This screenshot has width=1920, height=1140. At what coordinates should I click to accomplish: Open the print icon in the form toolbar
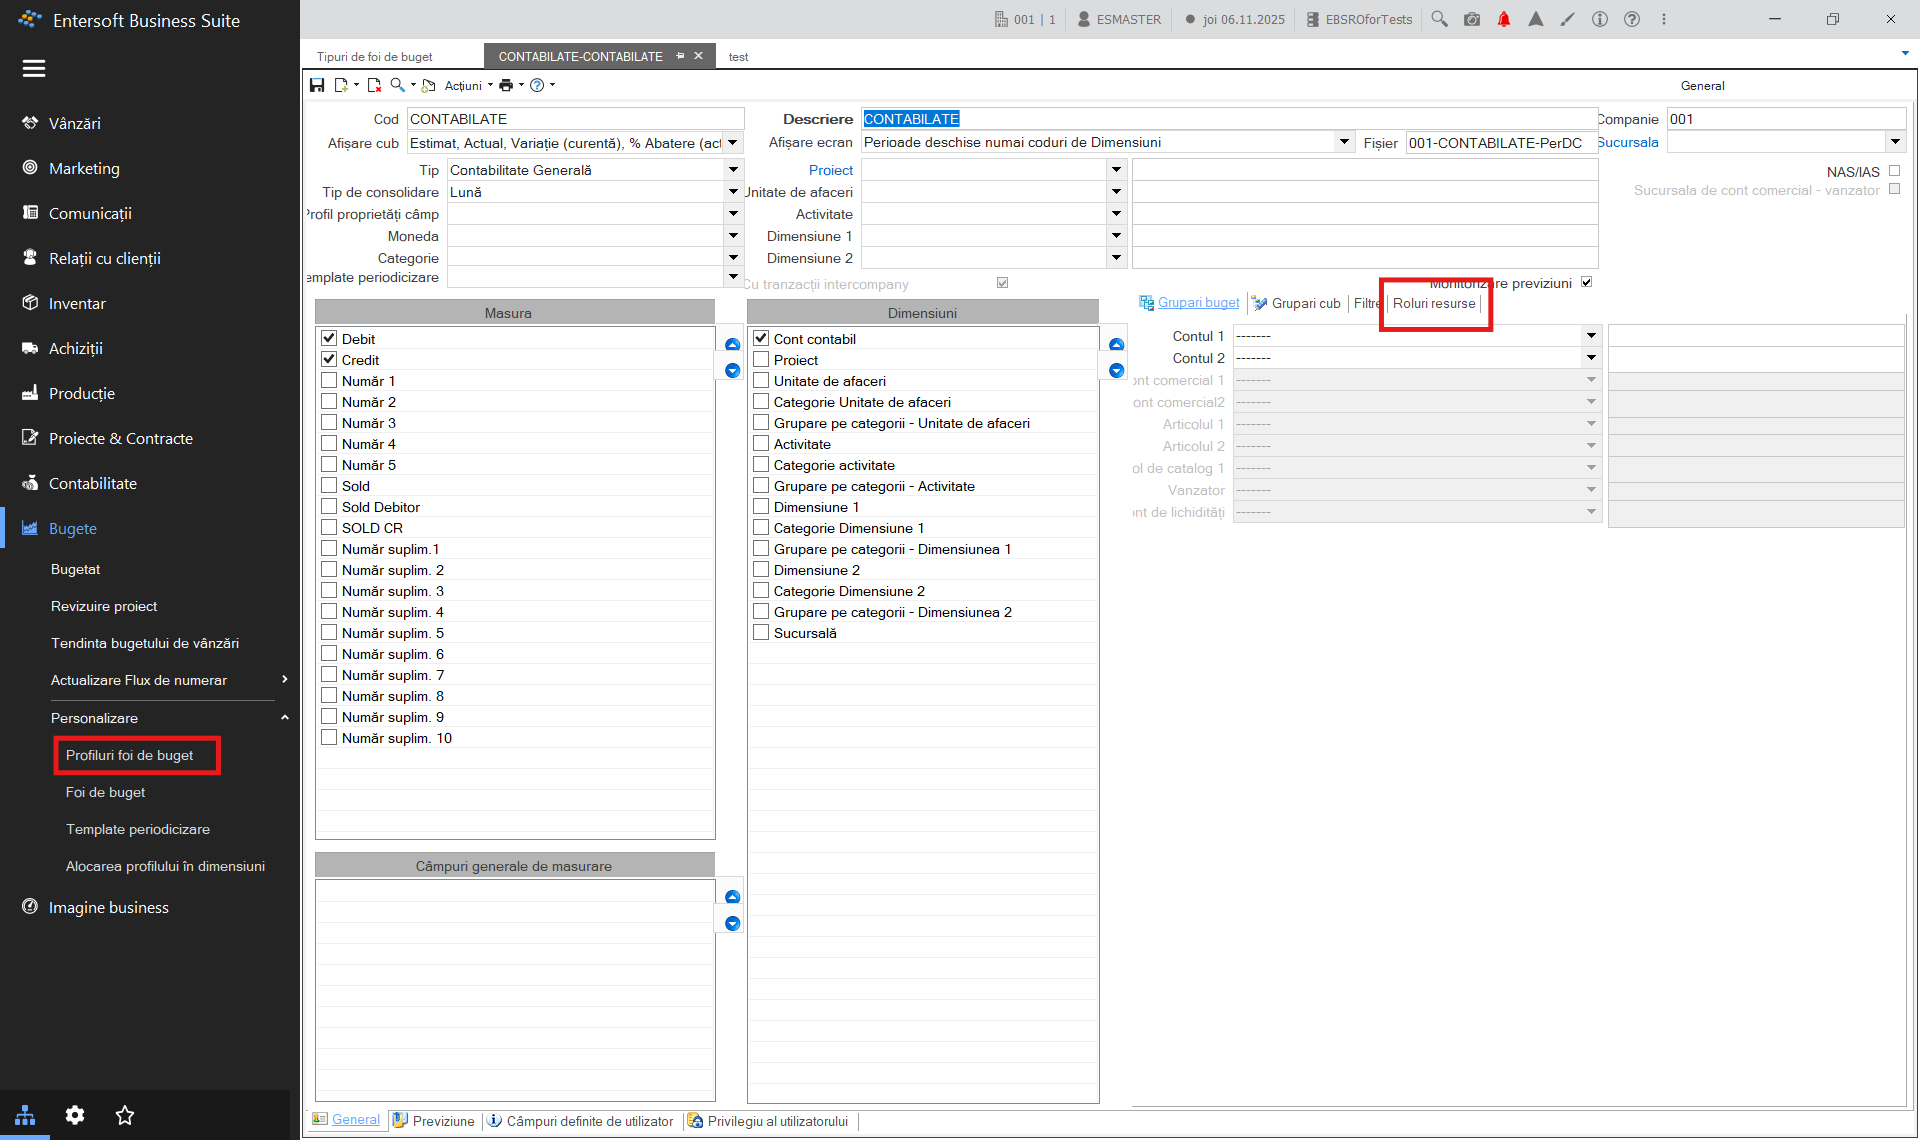tap(506, 86)
